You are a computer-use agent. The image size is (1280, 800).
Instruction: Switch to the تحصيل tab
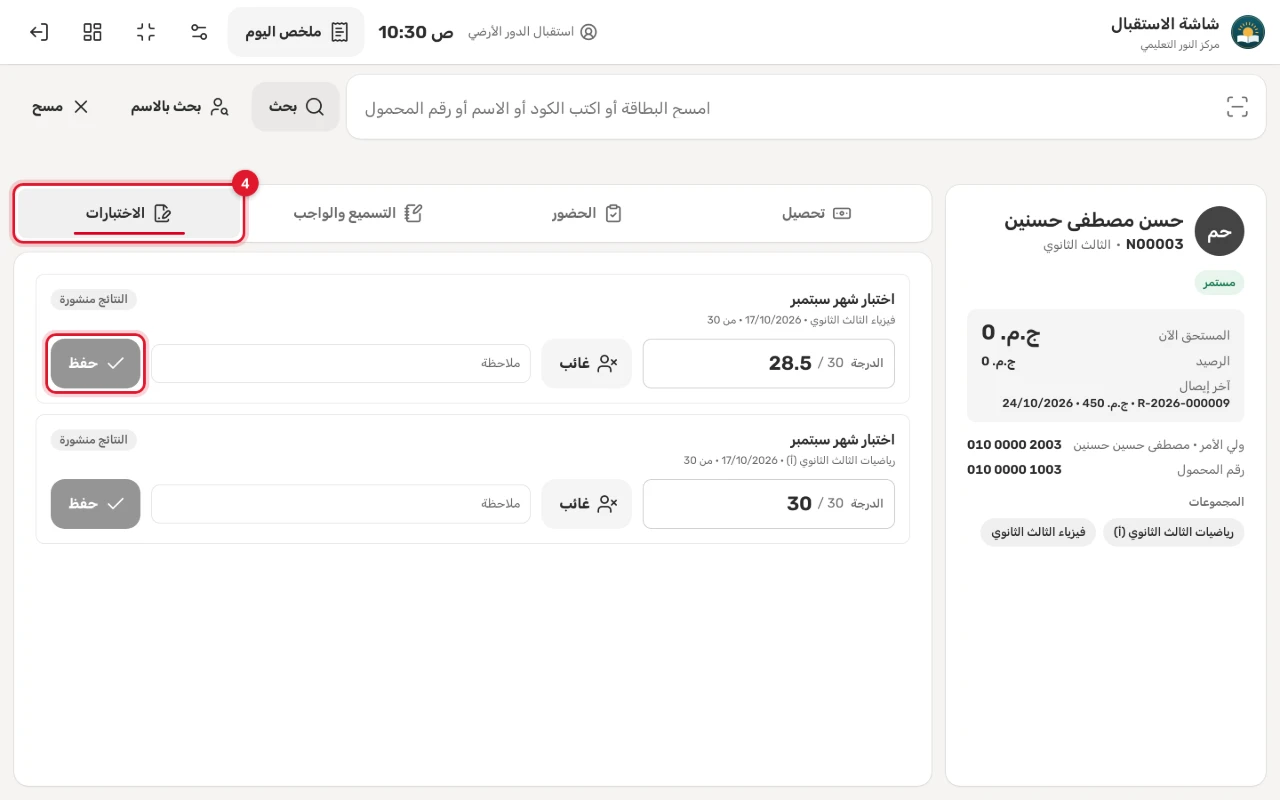[816, 213]
